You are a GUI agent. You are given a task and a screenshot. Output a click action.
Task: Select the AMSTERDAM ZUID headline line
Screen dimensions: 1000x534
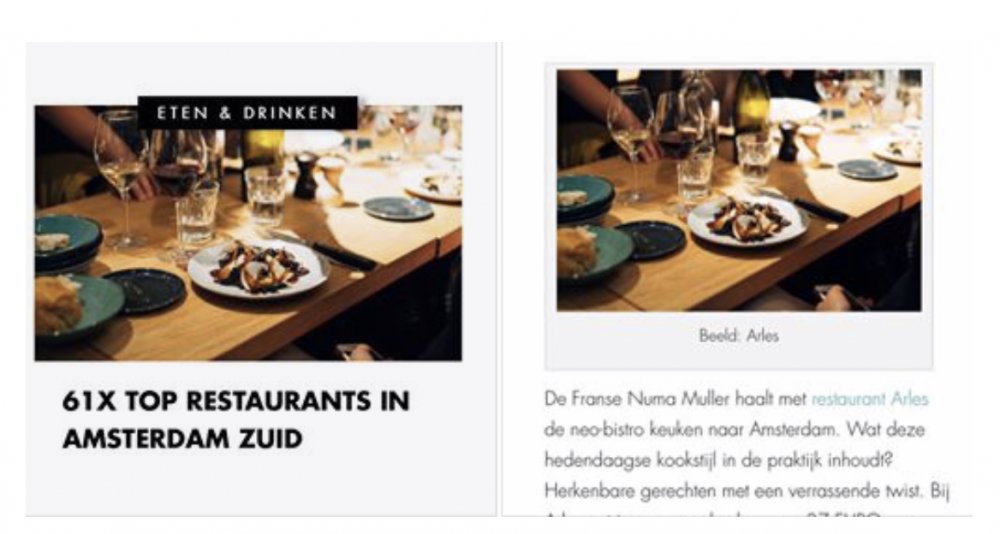182,439
